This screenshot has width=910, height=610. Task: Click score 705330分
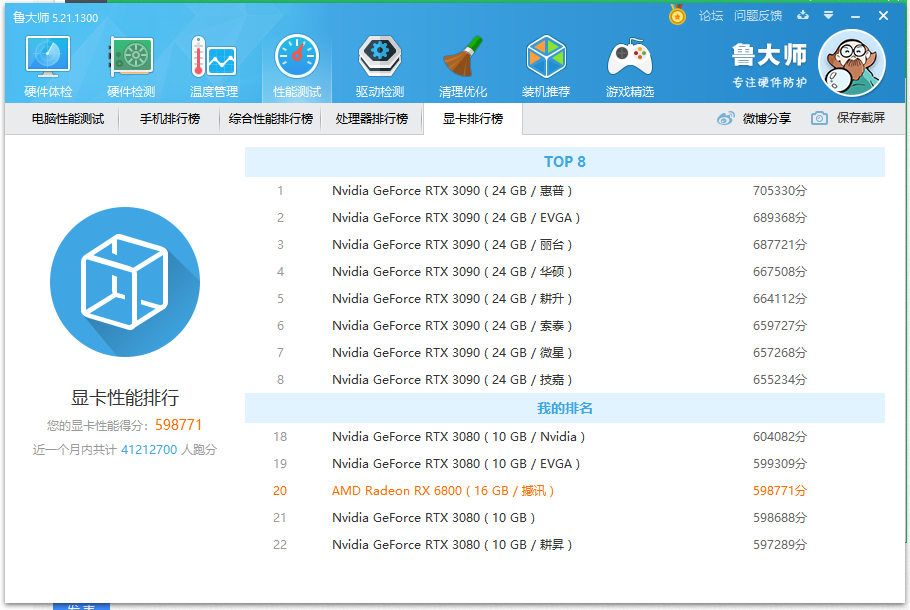[779, 191]
